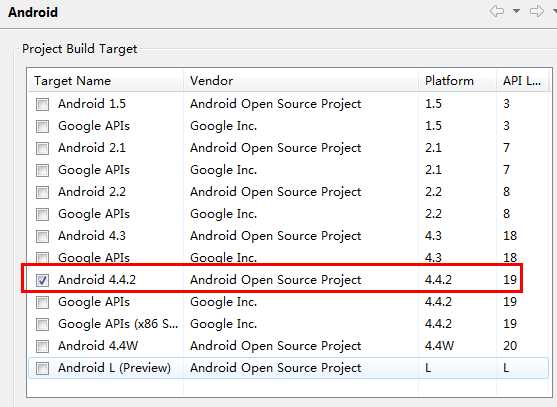Viewport: 557px width, 407px height.
Task: Enable the Android 2.1 target checkbox
Action: coord(42,148)
